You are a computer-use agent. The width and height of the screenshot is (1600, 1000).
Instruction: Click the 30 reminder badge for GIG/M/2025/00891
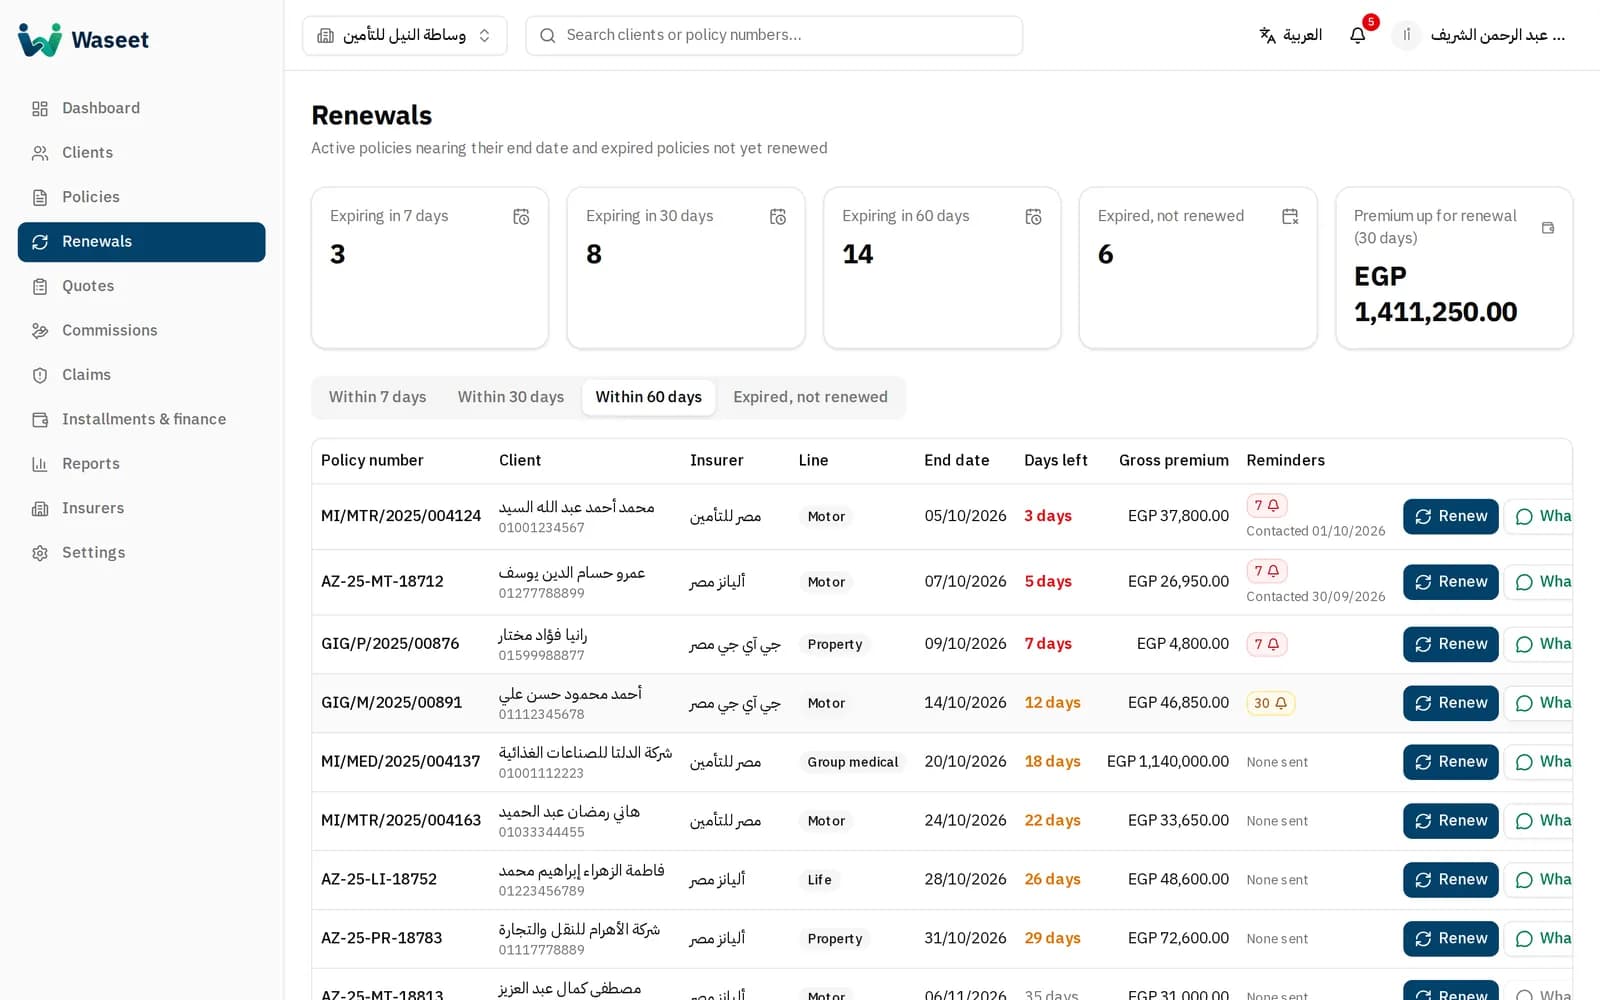tap(1270, 703)
